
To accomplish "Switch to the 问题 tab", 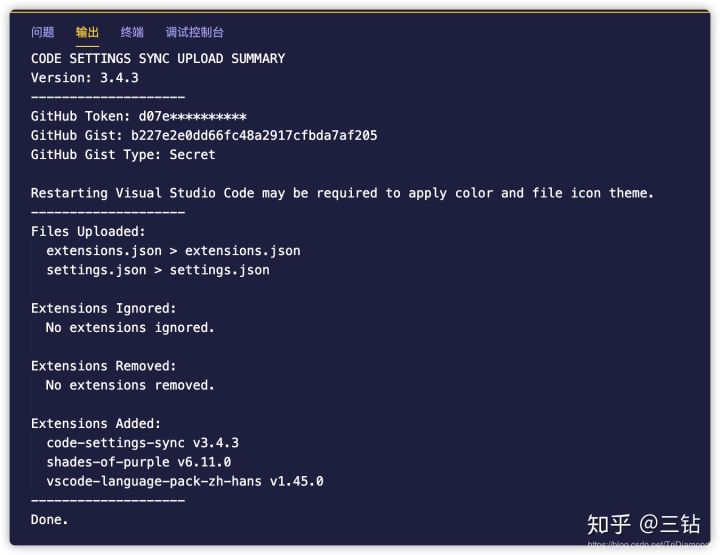I will point(43,32).
